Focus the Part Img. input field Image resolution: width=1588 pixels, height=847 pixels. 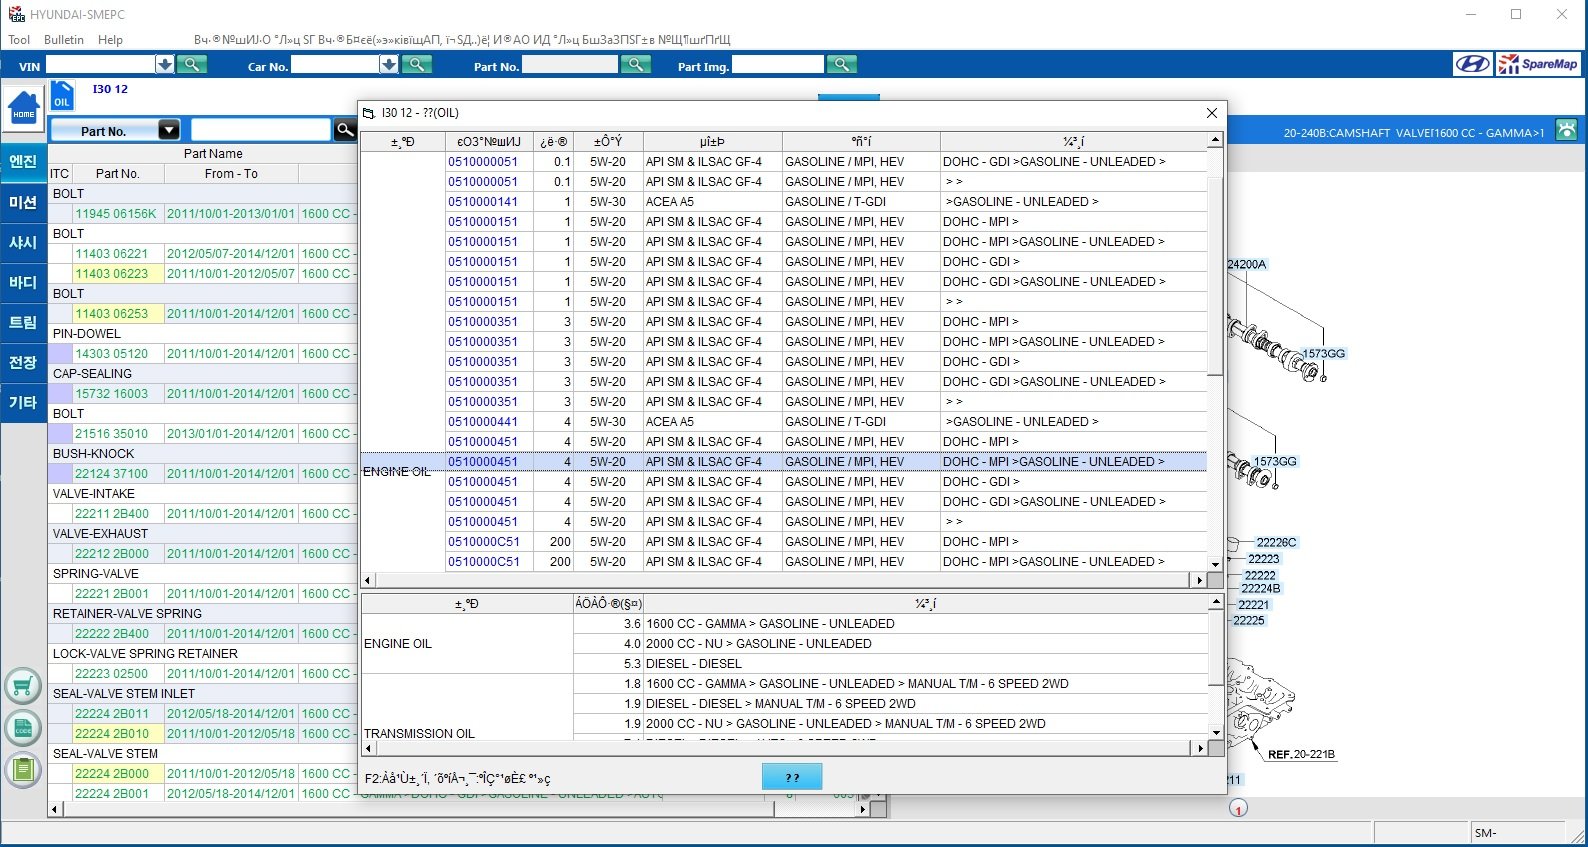coord(778,65)
